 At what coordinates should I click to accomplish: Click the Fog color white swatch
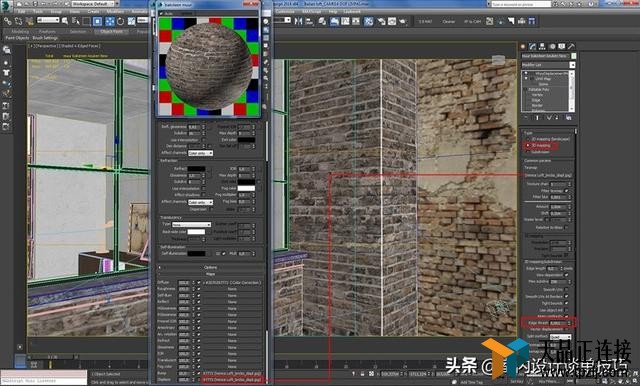246,188
